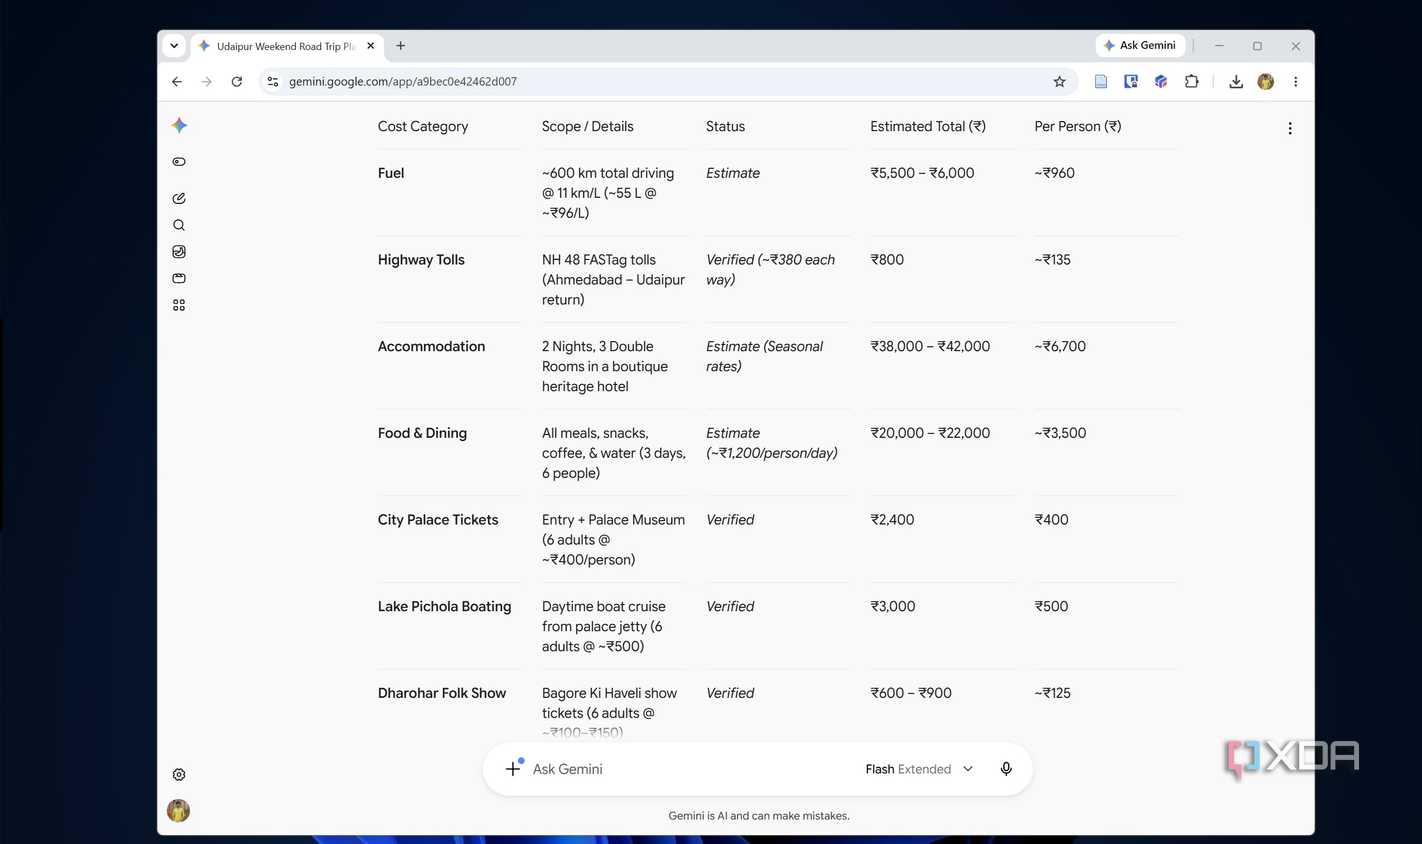Viewport: 1422px width, 844px height.
Task: Open Chrome profile avatar in toolbar
Action: pyautogui.click(x=1266, y=82)
